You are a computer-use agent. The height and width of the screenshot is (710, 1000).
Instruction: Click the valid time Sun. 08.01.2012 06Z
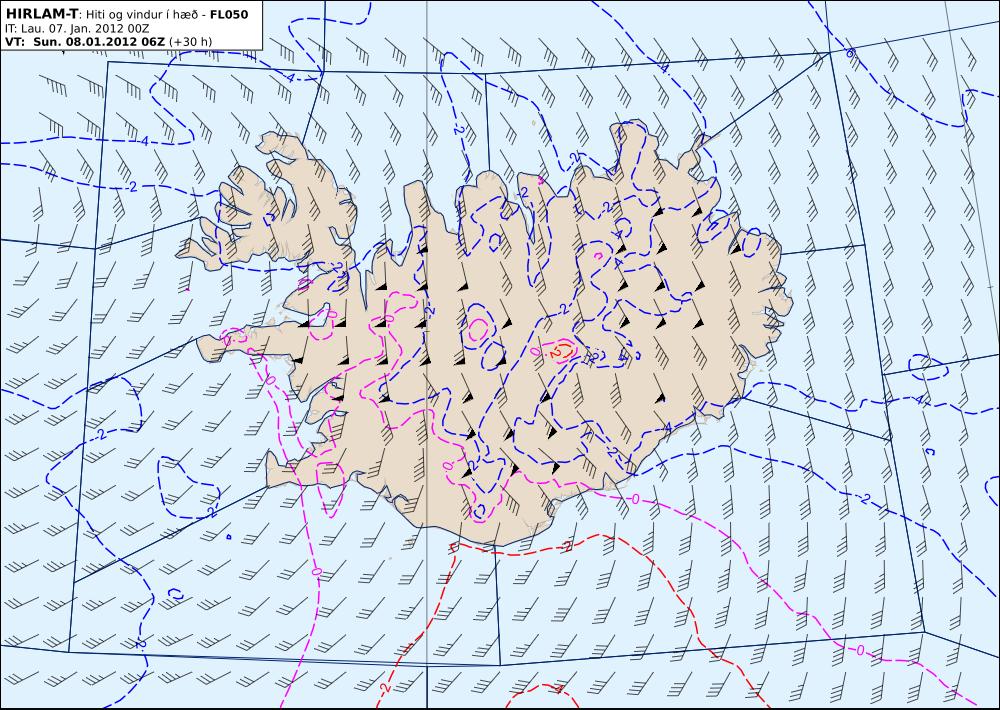[99, 42]
